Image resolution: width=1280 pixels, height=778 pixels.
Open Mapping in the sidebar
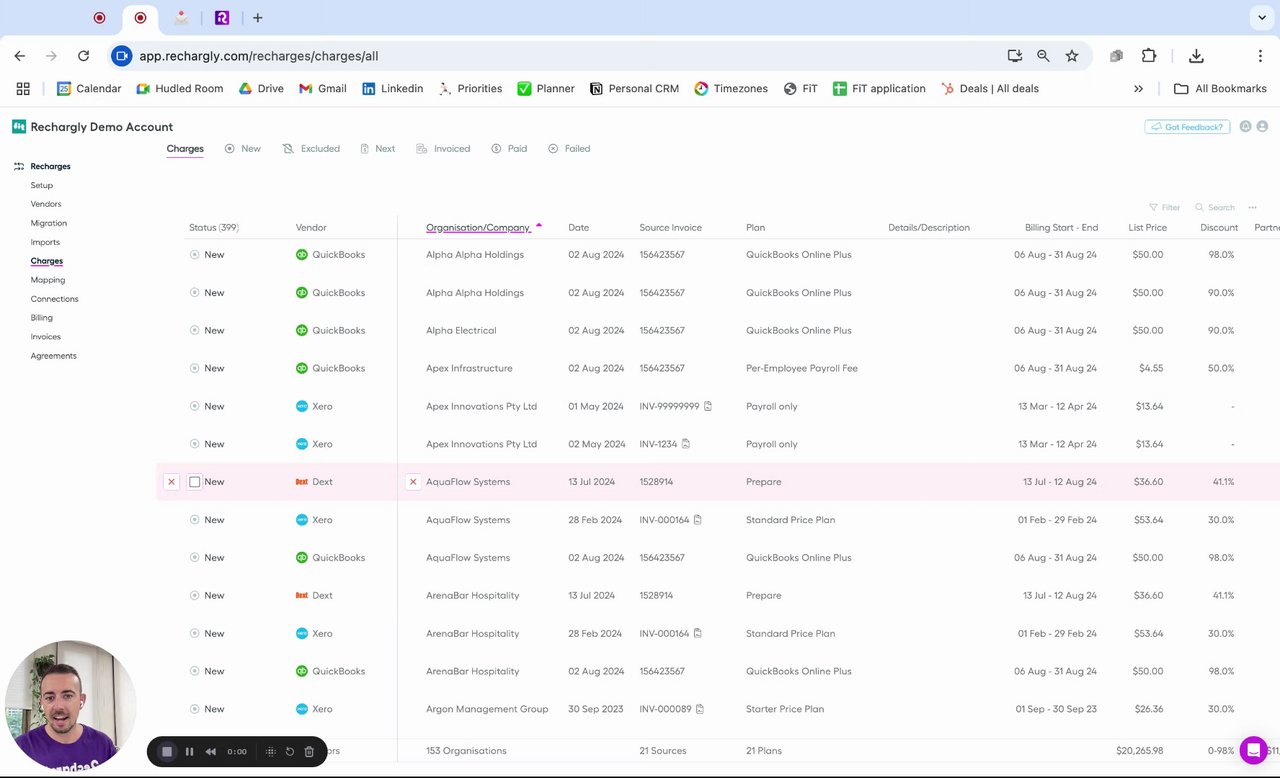[x=48, y=280]
